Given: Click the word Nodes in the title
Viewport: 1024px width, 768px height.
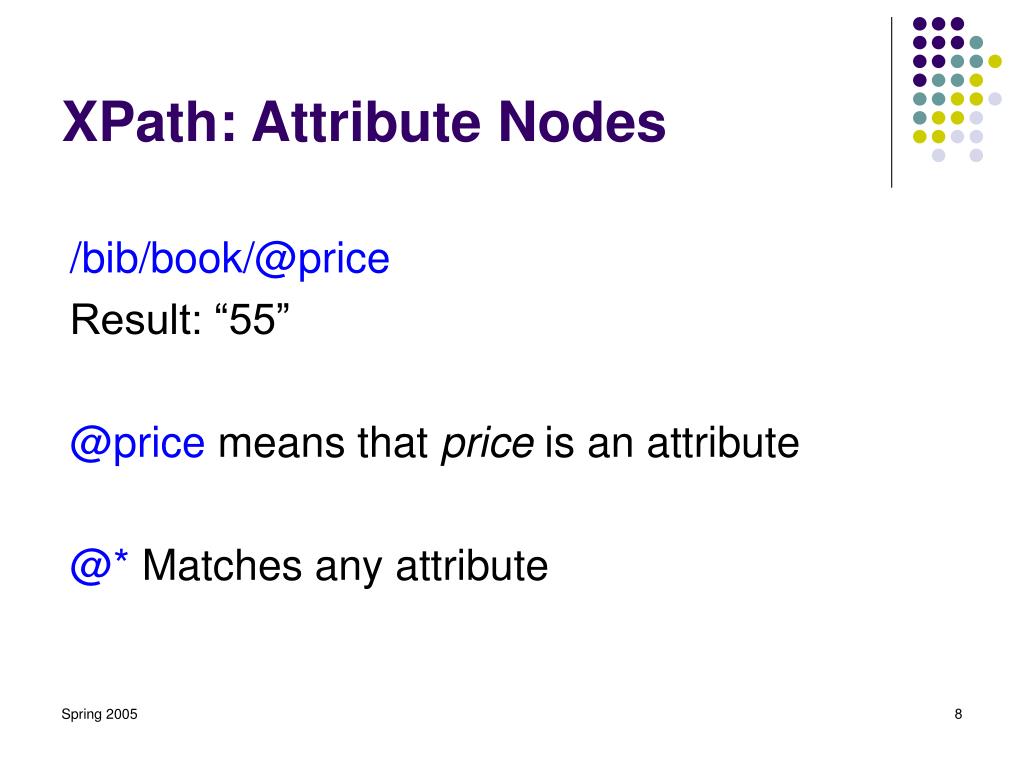Looking at the screenshot, I should coord(581,122).
